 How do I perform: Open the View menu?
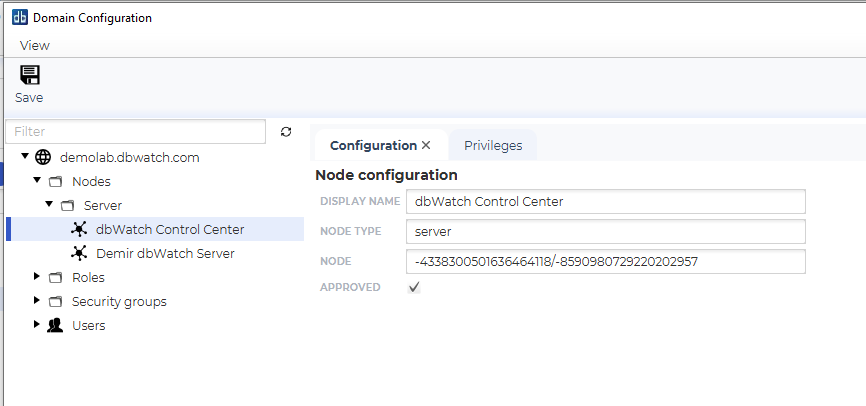[x=35, y=45]
